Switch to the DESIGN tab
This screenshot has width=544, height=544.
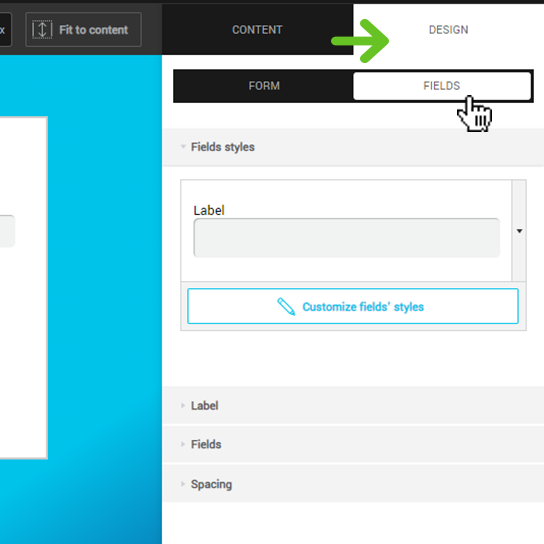(449, 29)
